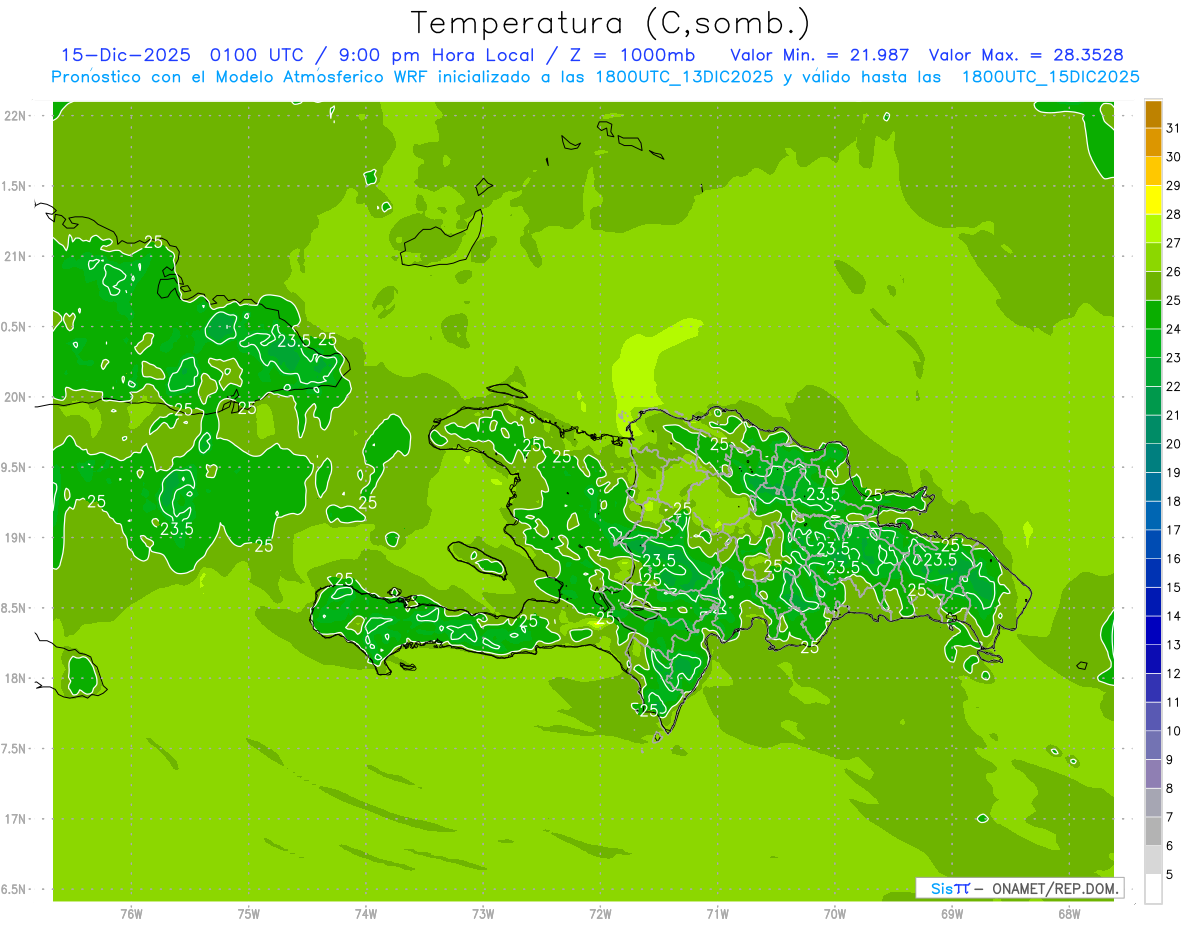Click the legend value "28"
This screenshot has width=1200, height=927.
(x=1173, y=214)
